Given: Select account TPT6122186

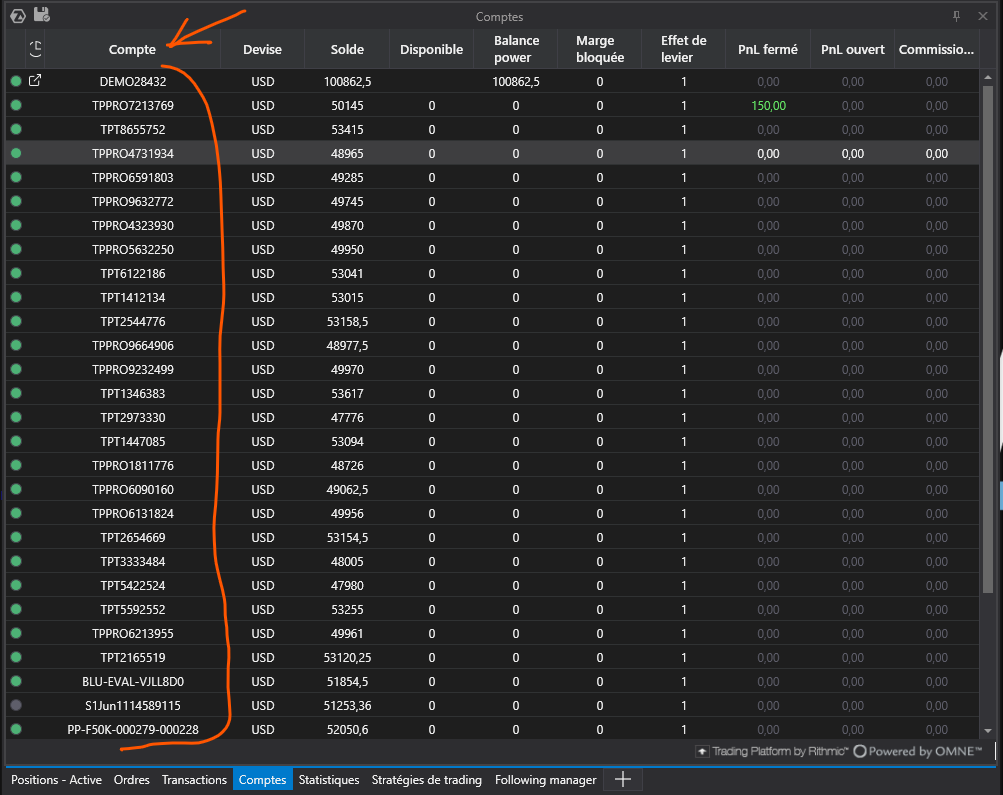Looking at the screenshot, I should pyautogui.click(x=493, y=273).
